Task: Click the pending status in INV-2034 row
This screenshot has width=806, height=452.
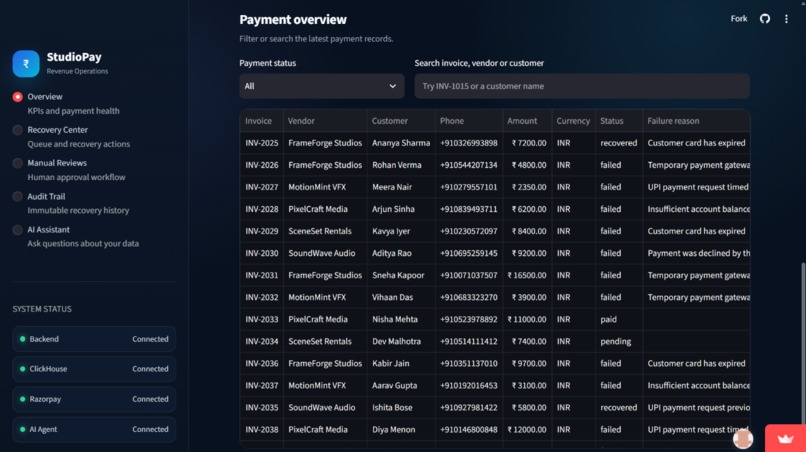Action: tap(618, 341)
